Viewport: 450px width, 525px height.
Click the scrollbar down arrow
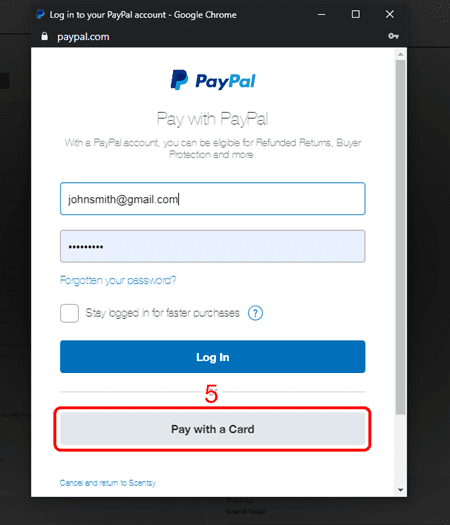point(400,490)
